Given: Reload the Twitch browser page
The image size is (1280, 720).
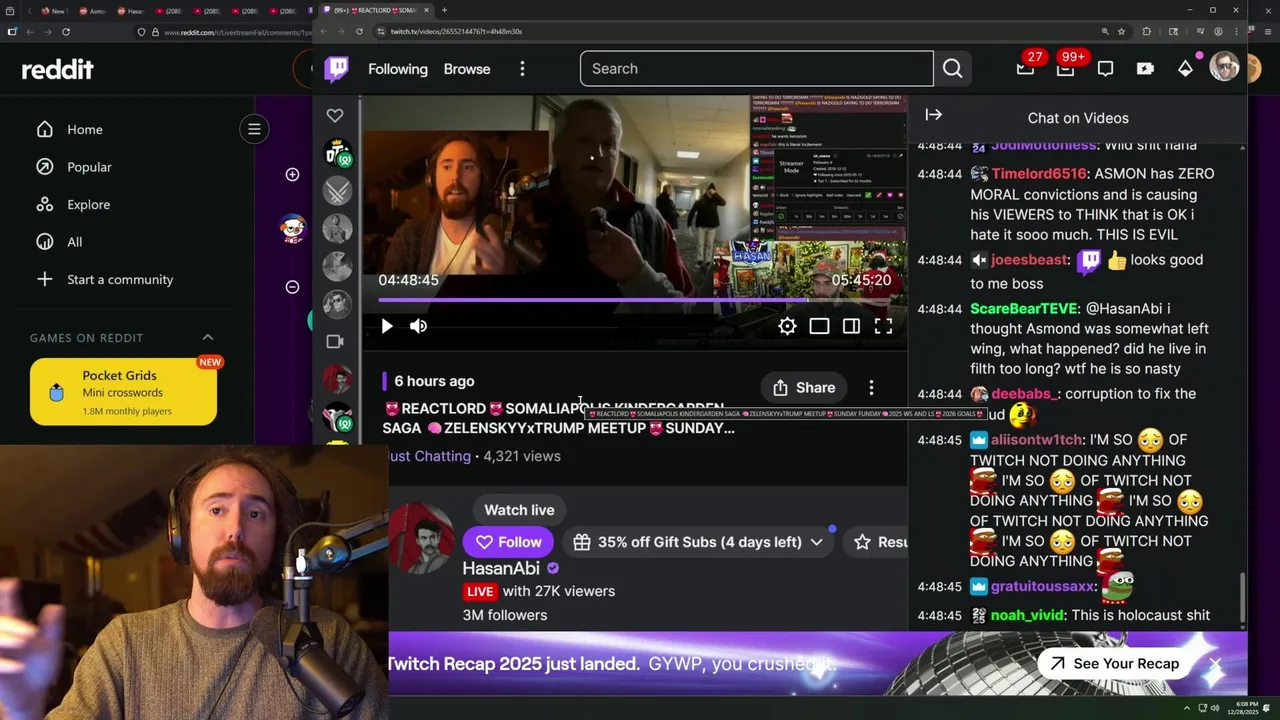Looking at the screenshot, I should (x=359, y=31).
